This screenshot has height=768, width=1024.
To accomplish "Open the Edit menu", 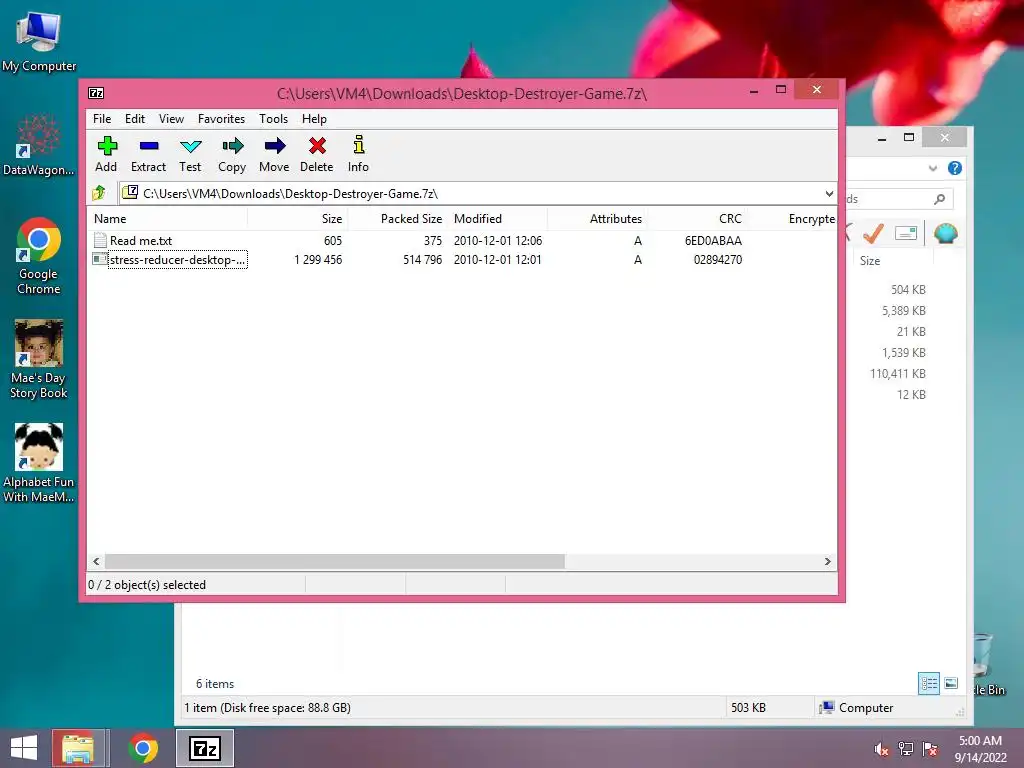I will click(x=135, y=118).
